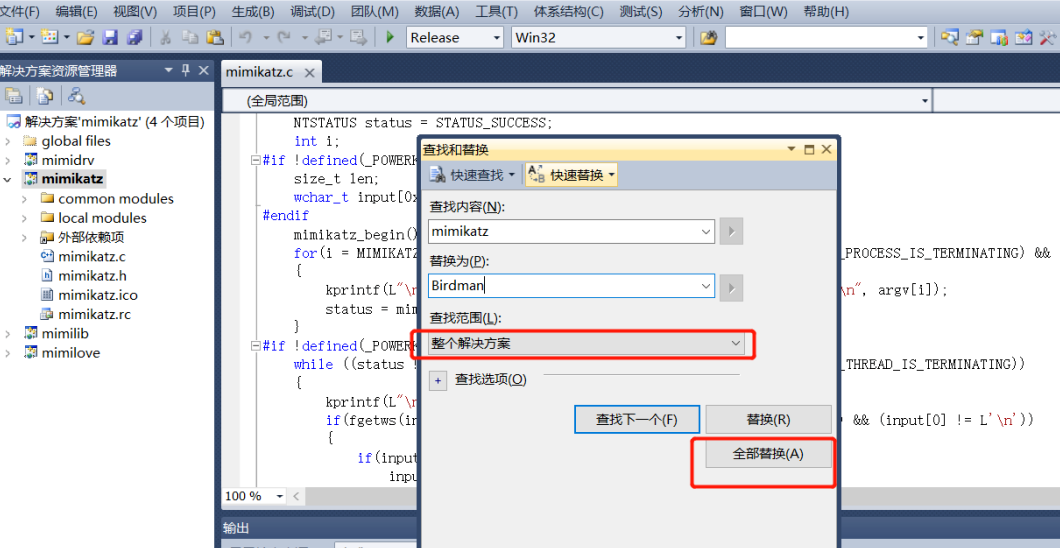This screenshot has height=548, width=1060.
Task: Open the 调试(D) menu
Action: coord(312,11)
